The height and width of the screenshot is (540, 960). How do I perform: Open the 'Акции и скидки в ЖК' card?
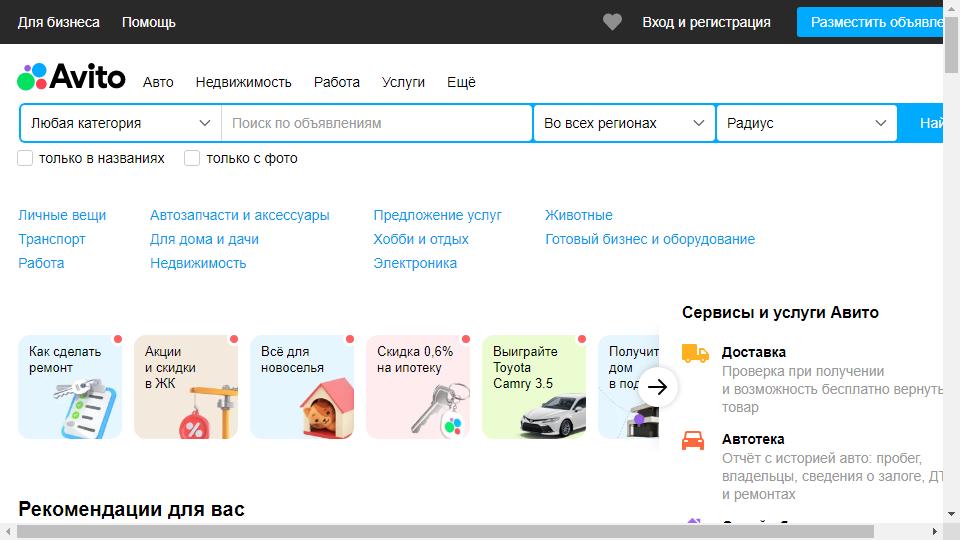tap(186, 386)
